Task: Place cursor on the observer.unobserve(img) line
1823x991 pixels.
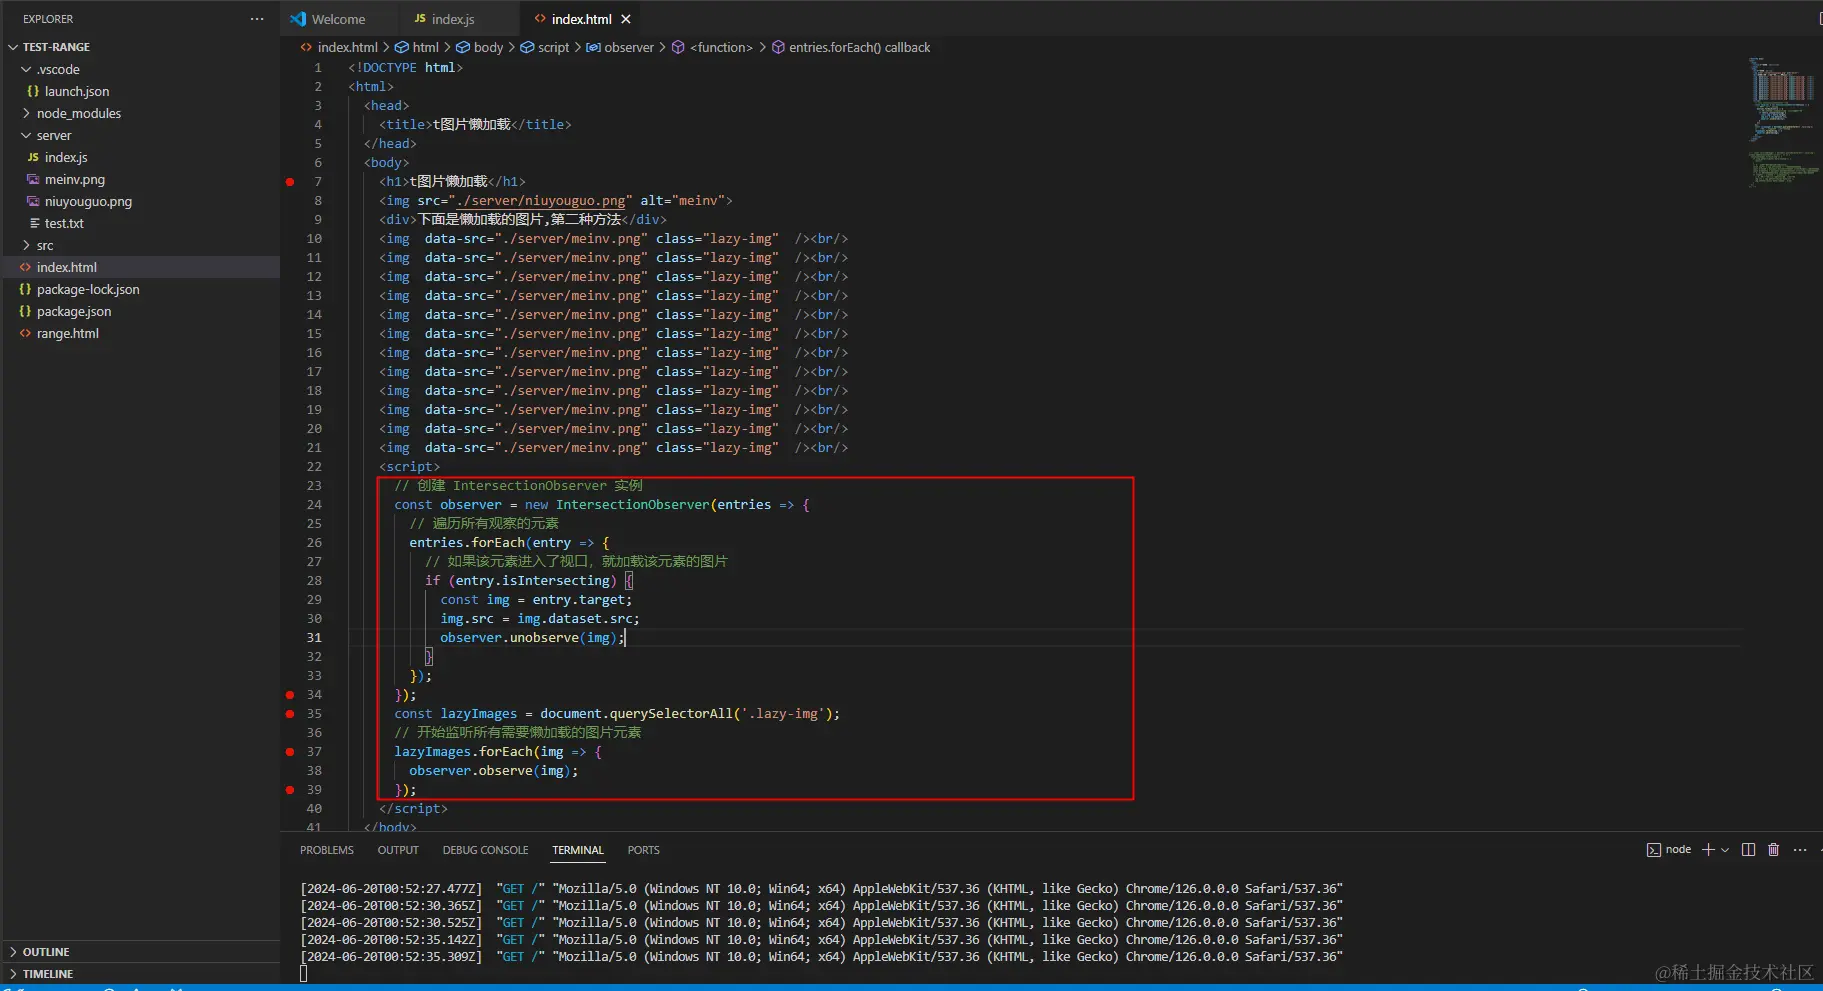Action: tap(532, 638)
